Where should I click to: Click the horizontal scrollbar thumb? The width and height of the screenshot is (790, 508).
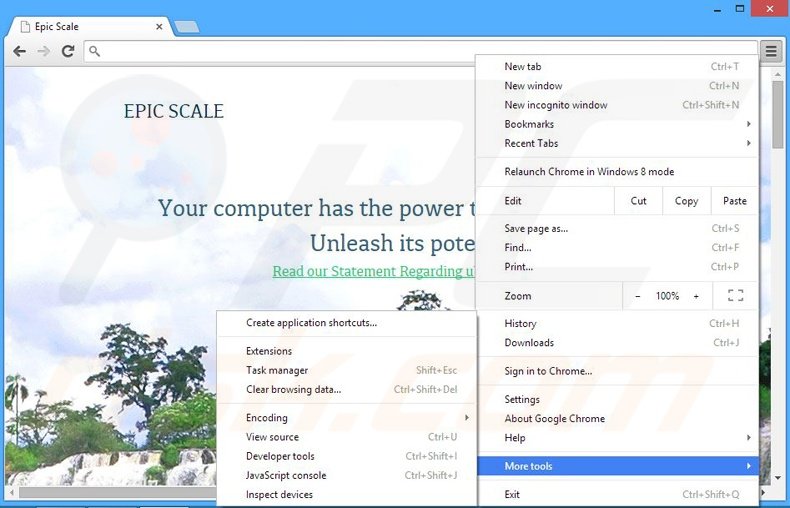118,492
